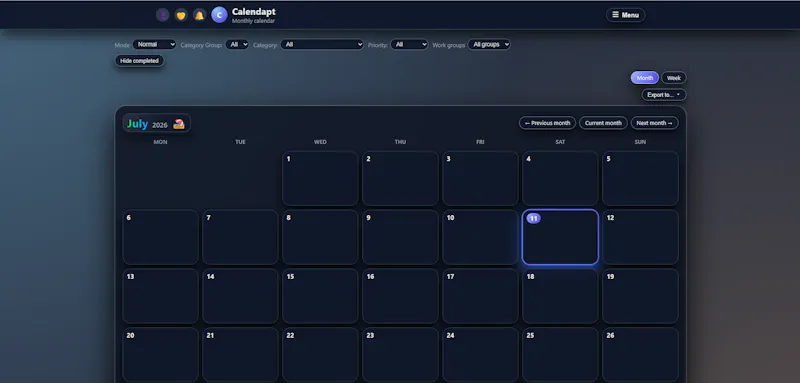Open the Mode dropdown
The image size is (800, 383).
point(154,44)
